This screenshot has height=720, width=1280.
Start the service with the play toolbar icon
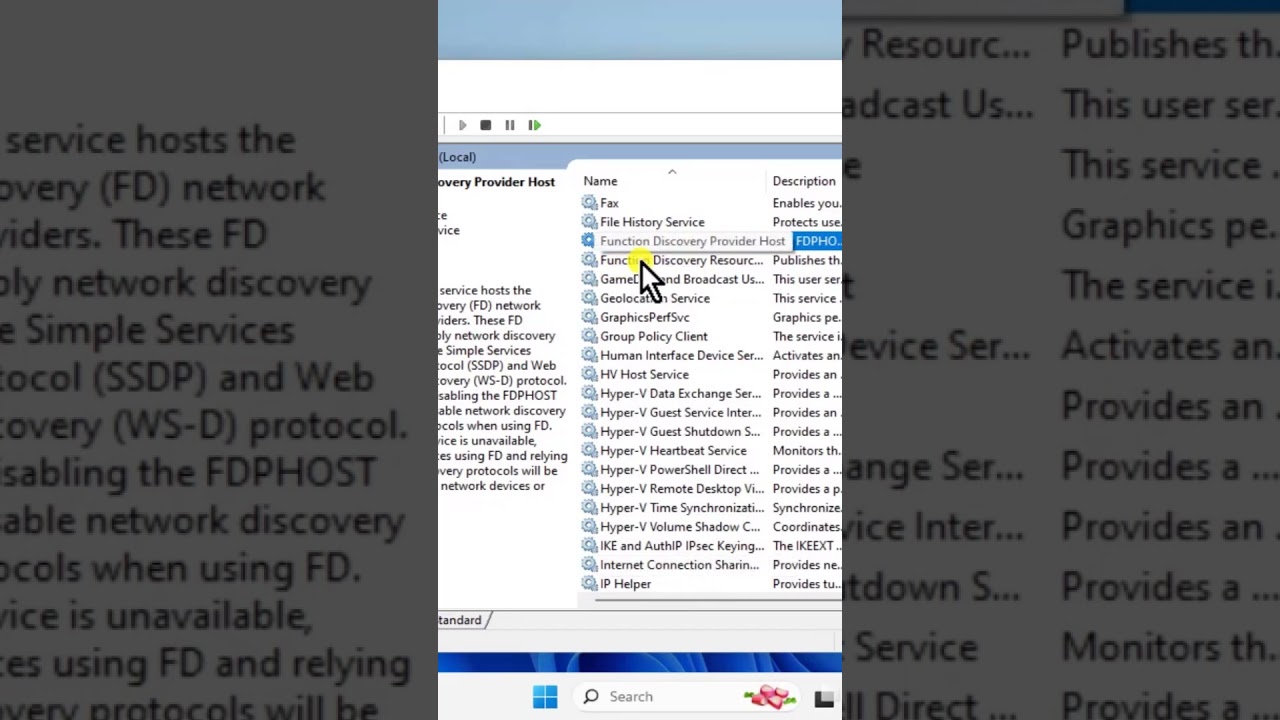(x=462, y=125)
